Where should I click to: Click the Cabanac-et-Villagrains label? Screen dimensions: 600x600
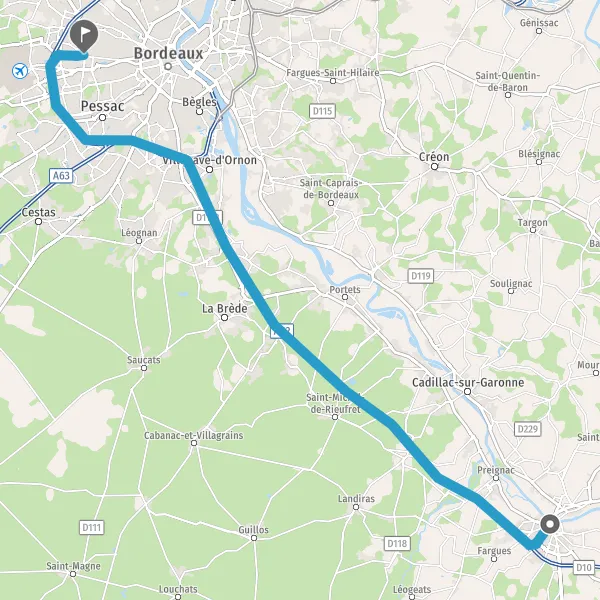click(x=194, y=435)
